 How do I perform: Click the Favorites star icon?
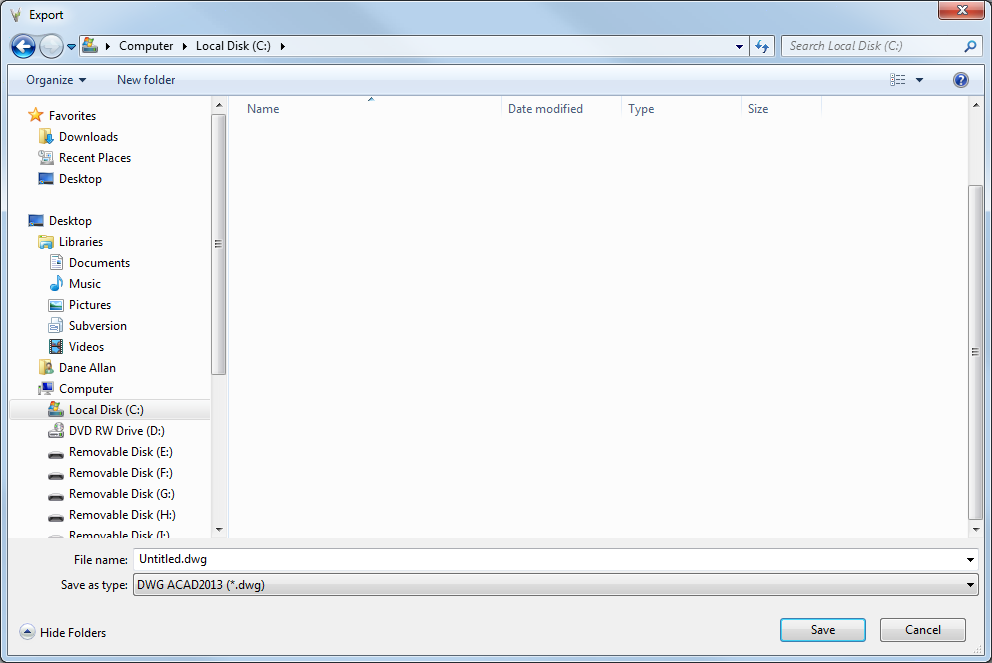coord(35,115)
